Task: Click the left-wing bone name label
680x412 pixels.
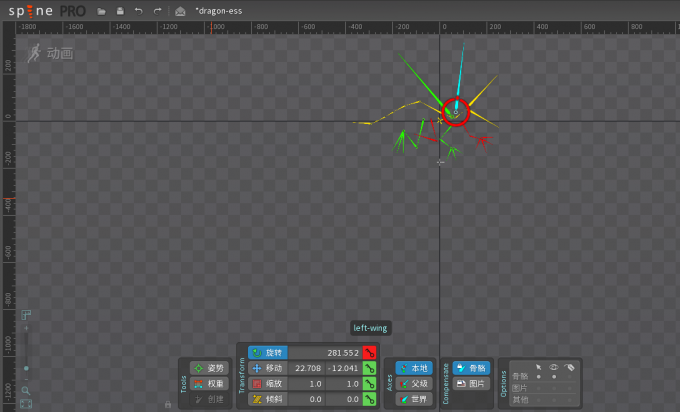Action: click(x=370, y=328)
